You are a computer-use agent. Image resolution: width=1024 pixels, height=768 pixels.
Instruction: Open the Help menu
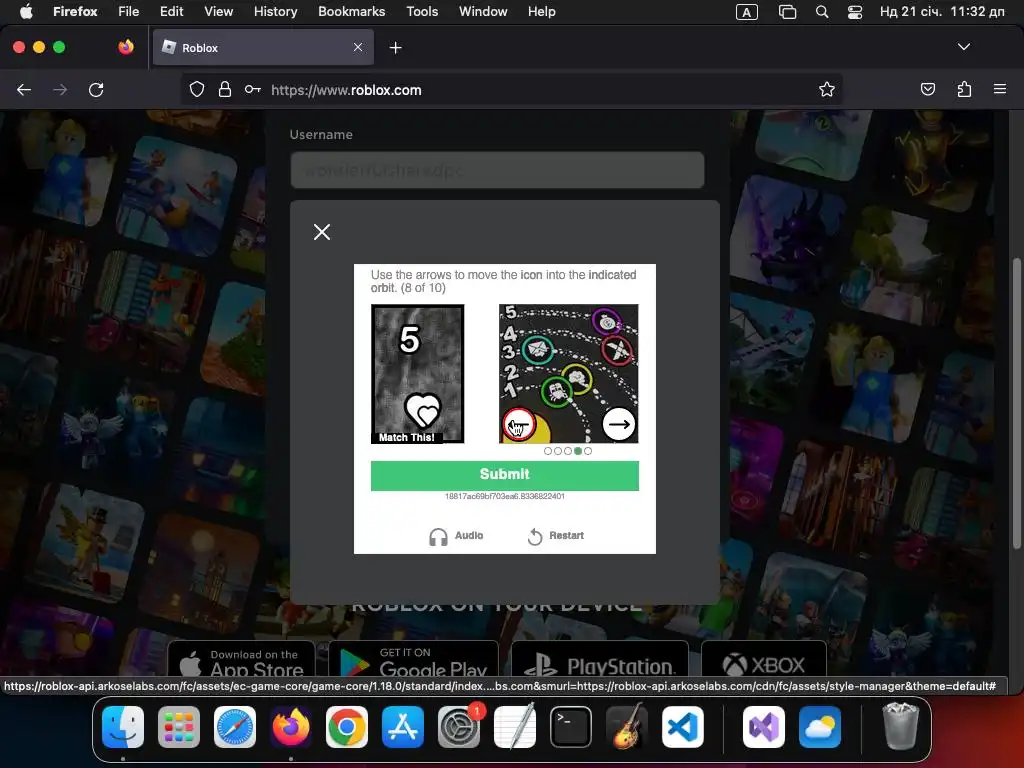point(541,12)
